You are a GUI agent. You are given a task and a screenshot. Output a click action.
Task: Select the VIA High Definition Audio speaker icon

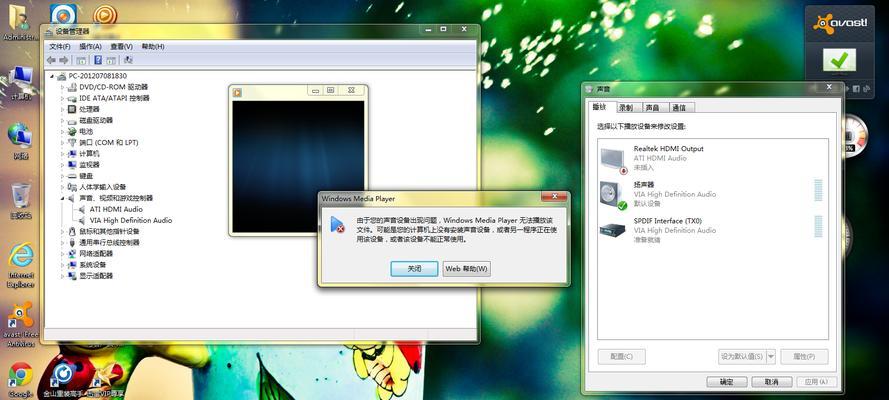coord(82,220)
